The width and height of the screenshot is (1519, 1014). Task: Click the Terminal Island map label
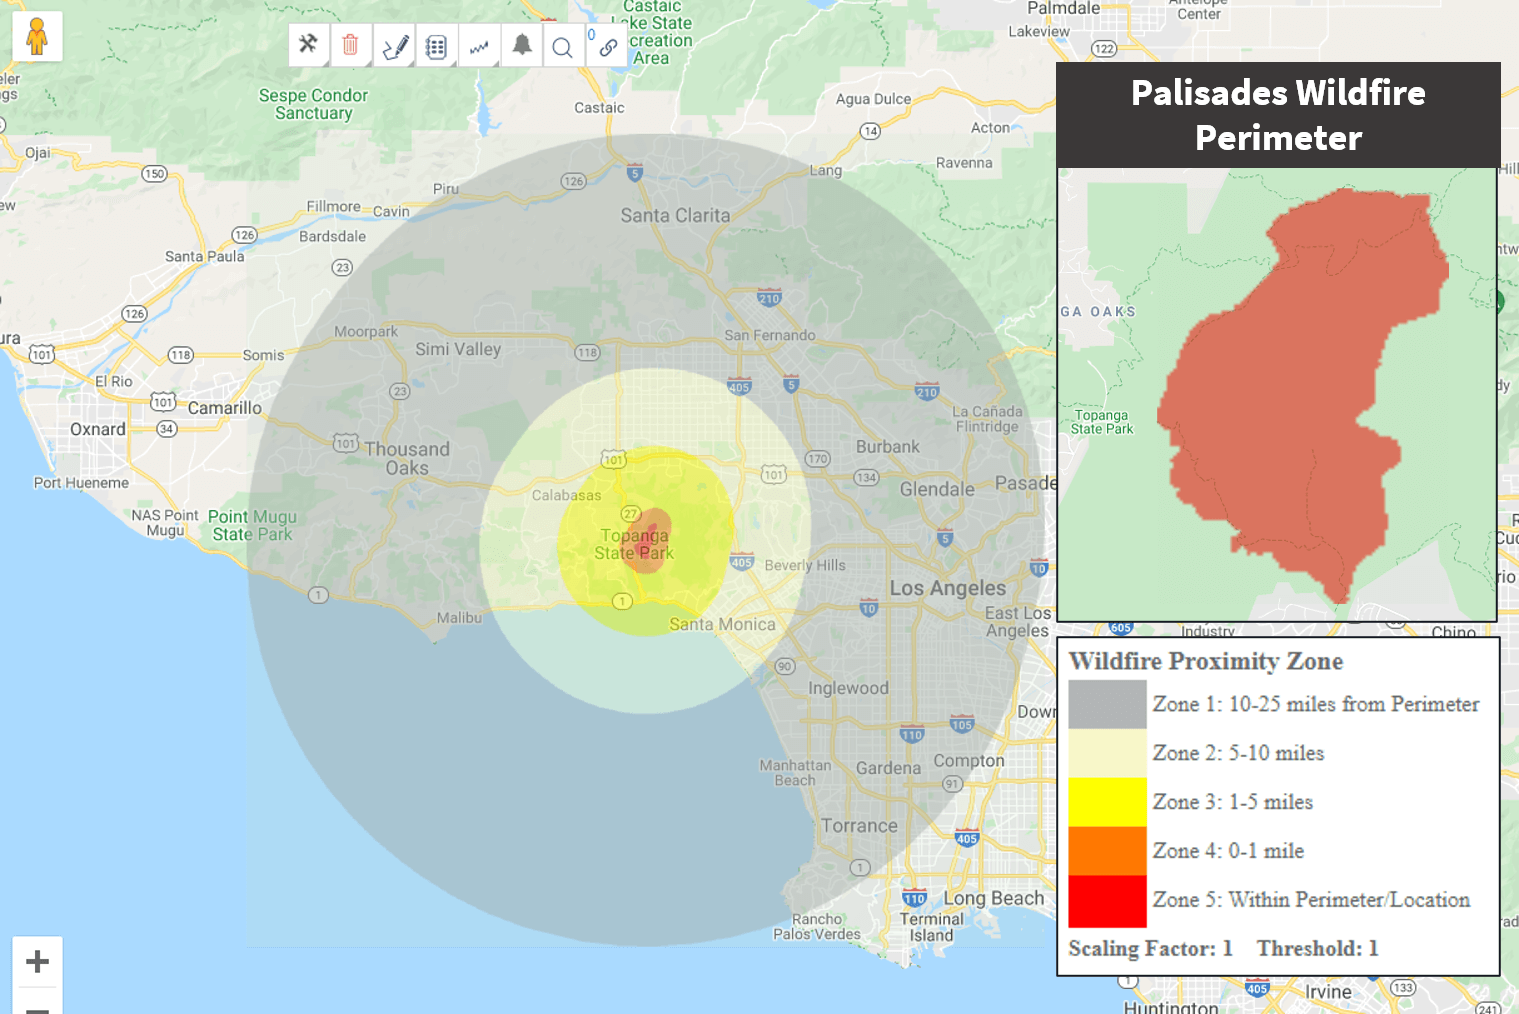[931, 927]
